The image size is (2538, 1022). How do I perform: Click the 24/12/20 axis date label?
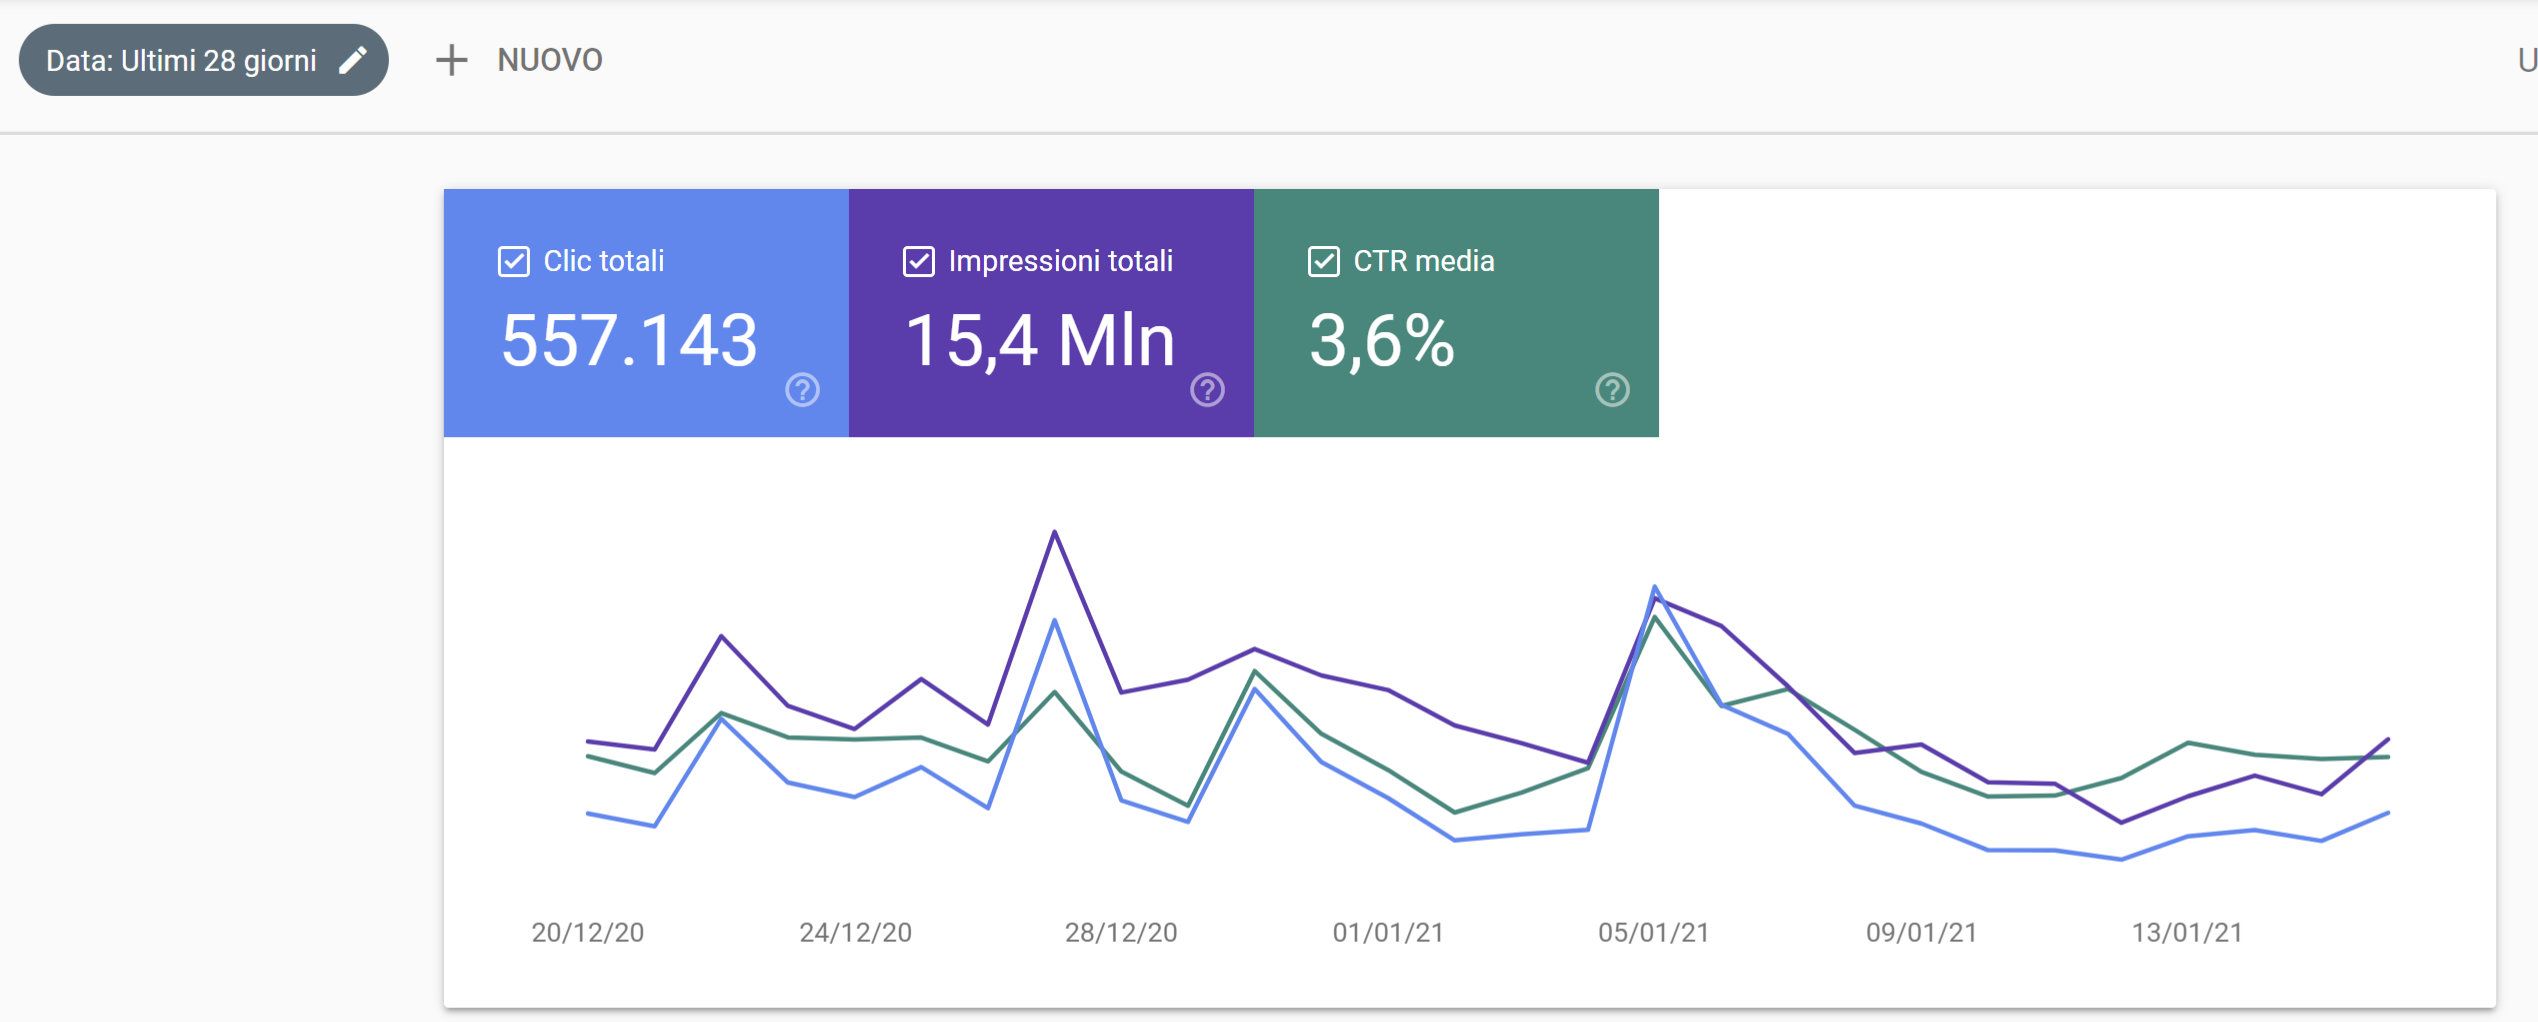[x=856, y=933]
